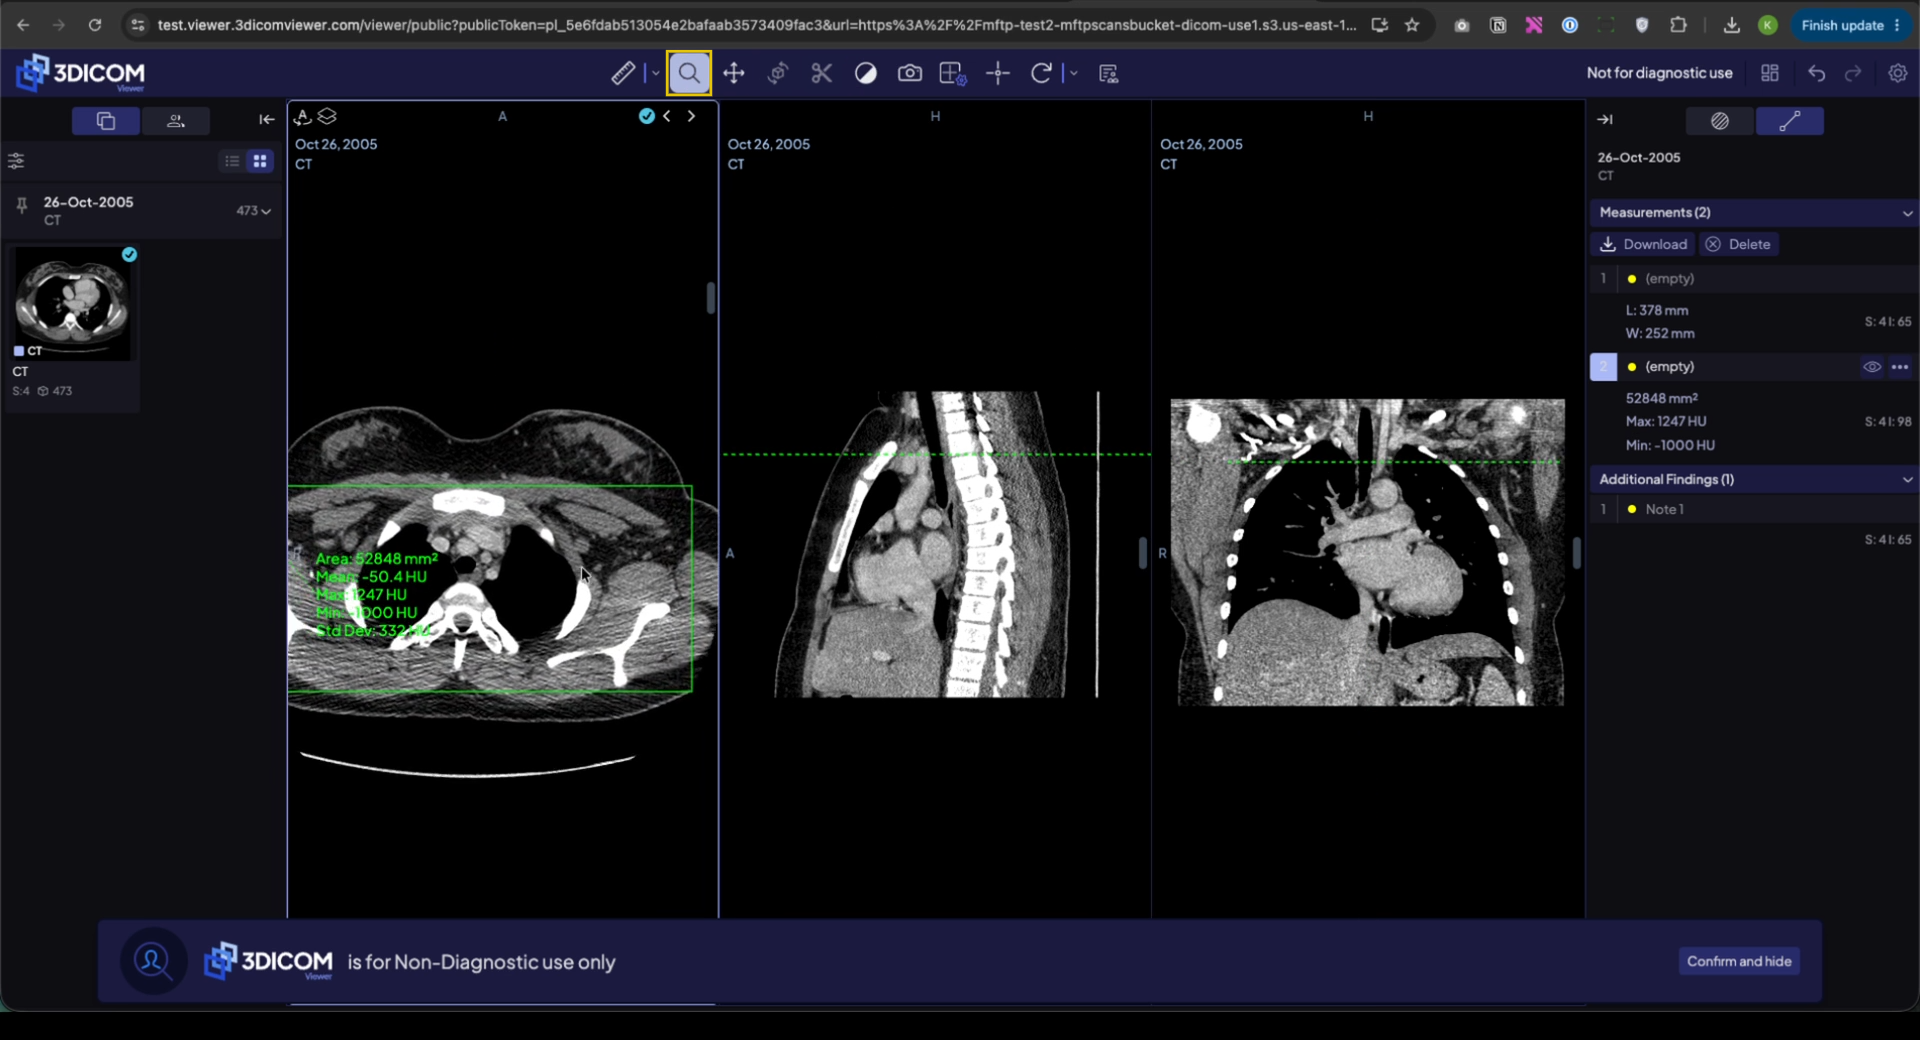Switch to the segmentation hatched-circle tab
Image resolution: width=1920 pixels, height=1040 pixels.
pyautogui.click(x=1720, y=121)
